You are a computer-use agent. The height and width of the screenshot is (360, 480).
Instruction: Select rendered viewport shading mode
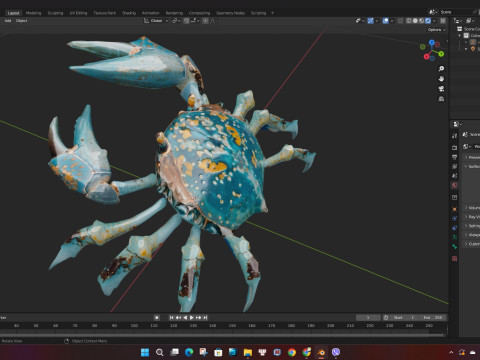pyautogui.click(x=428, y=21)
